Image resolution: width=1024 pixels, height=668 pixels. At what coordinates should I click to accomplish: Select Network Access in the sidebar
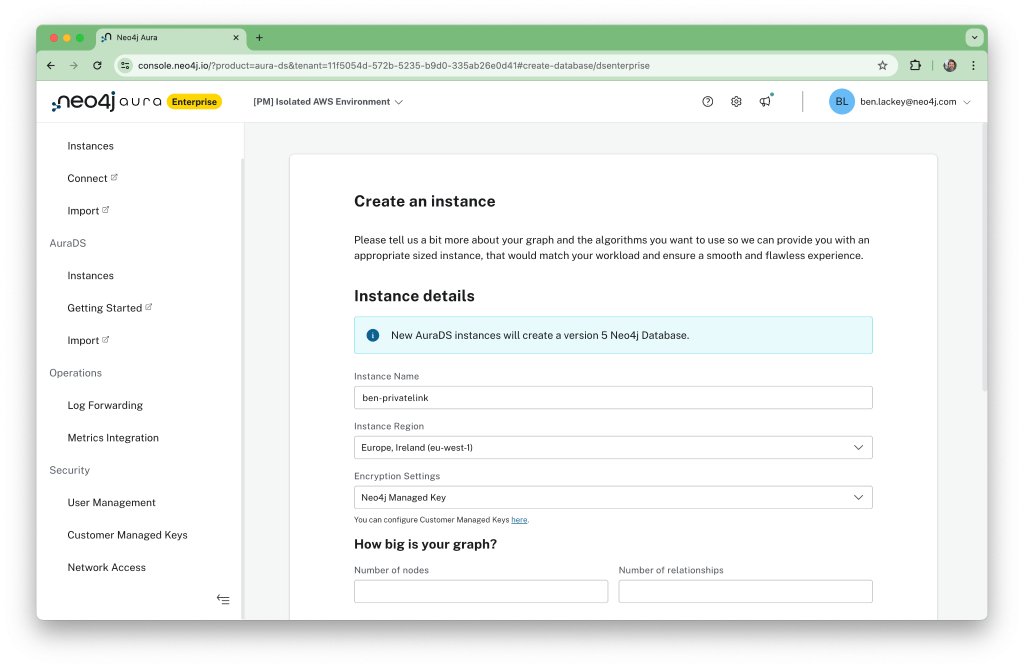(106, 567)
